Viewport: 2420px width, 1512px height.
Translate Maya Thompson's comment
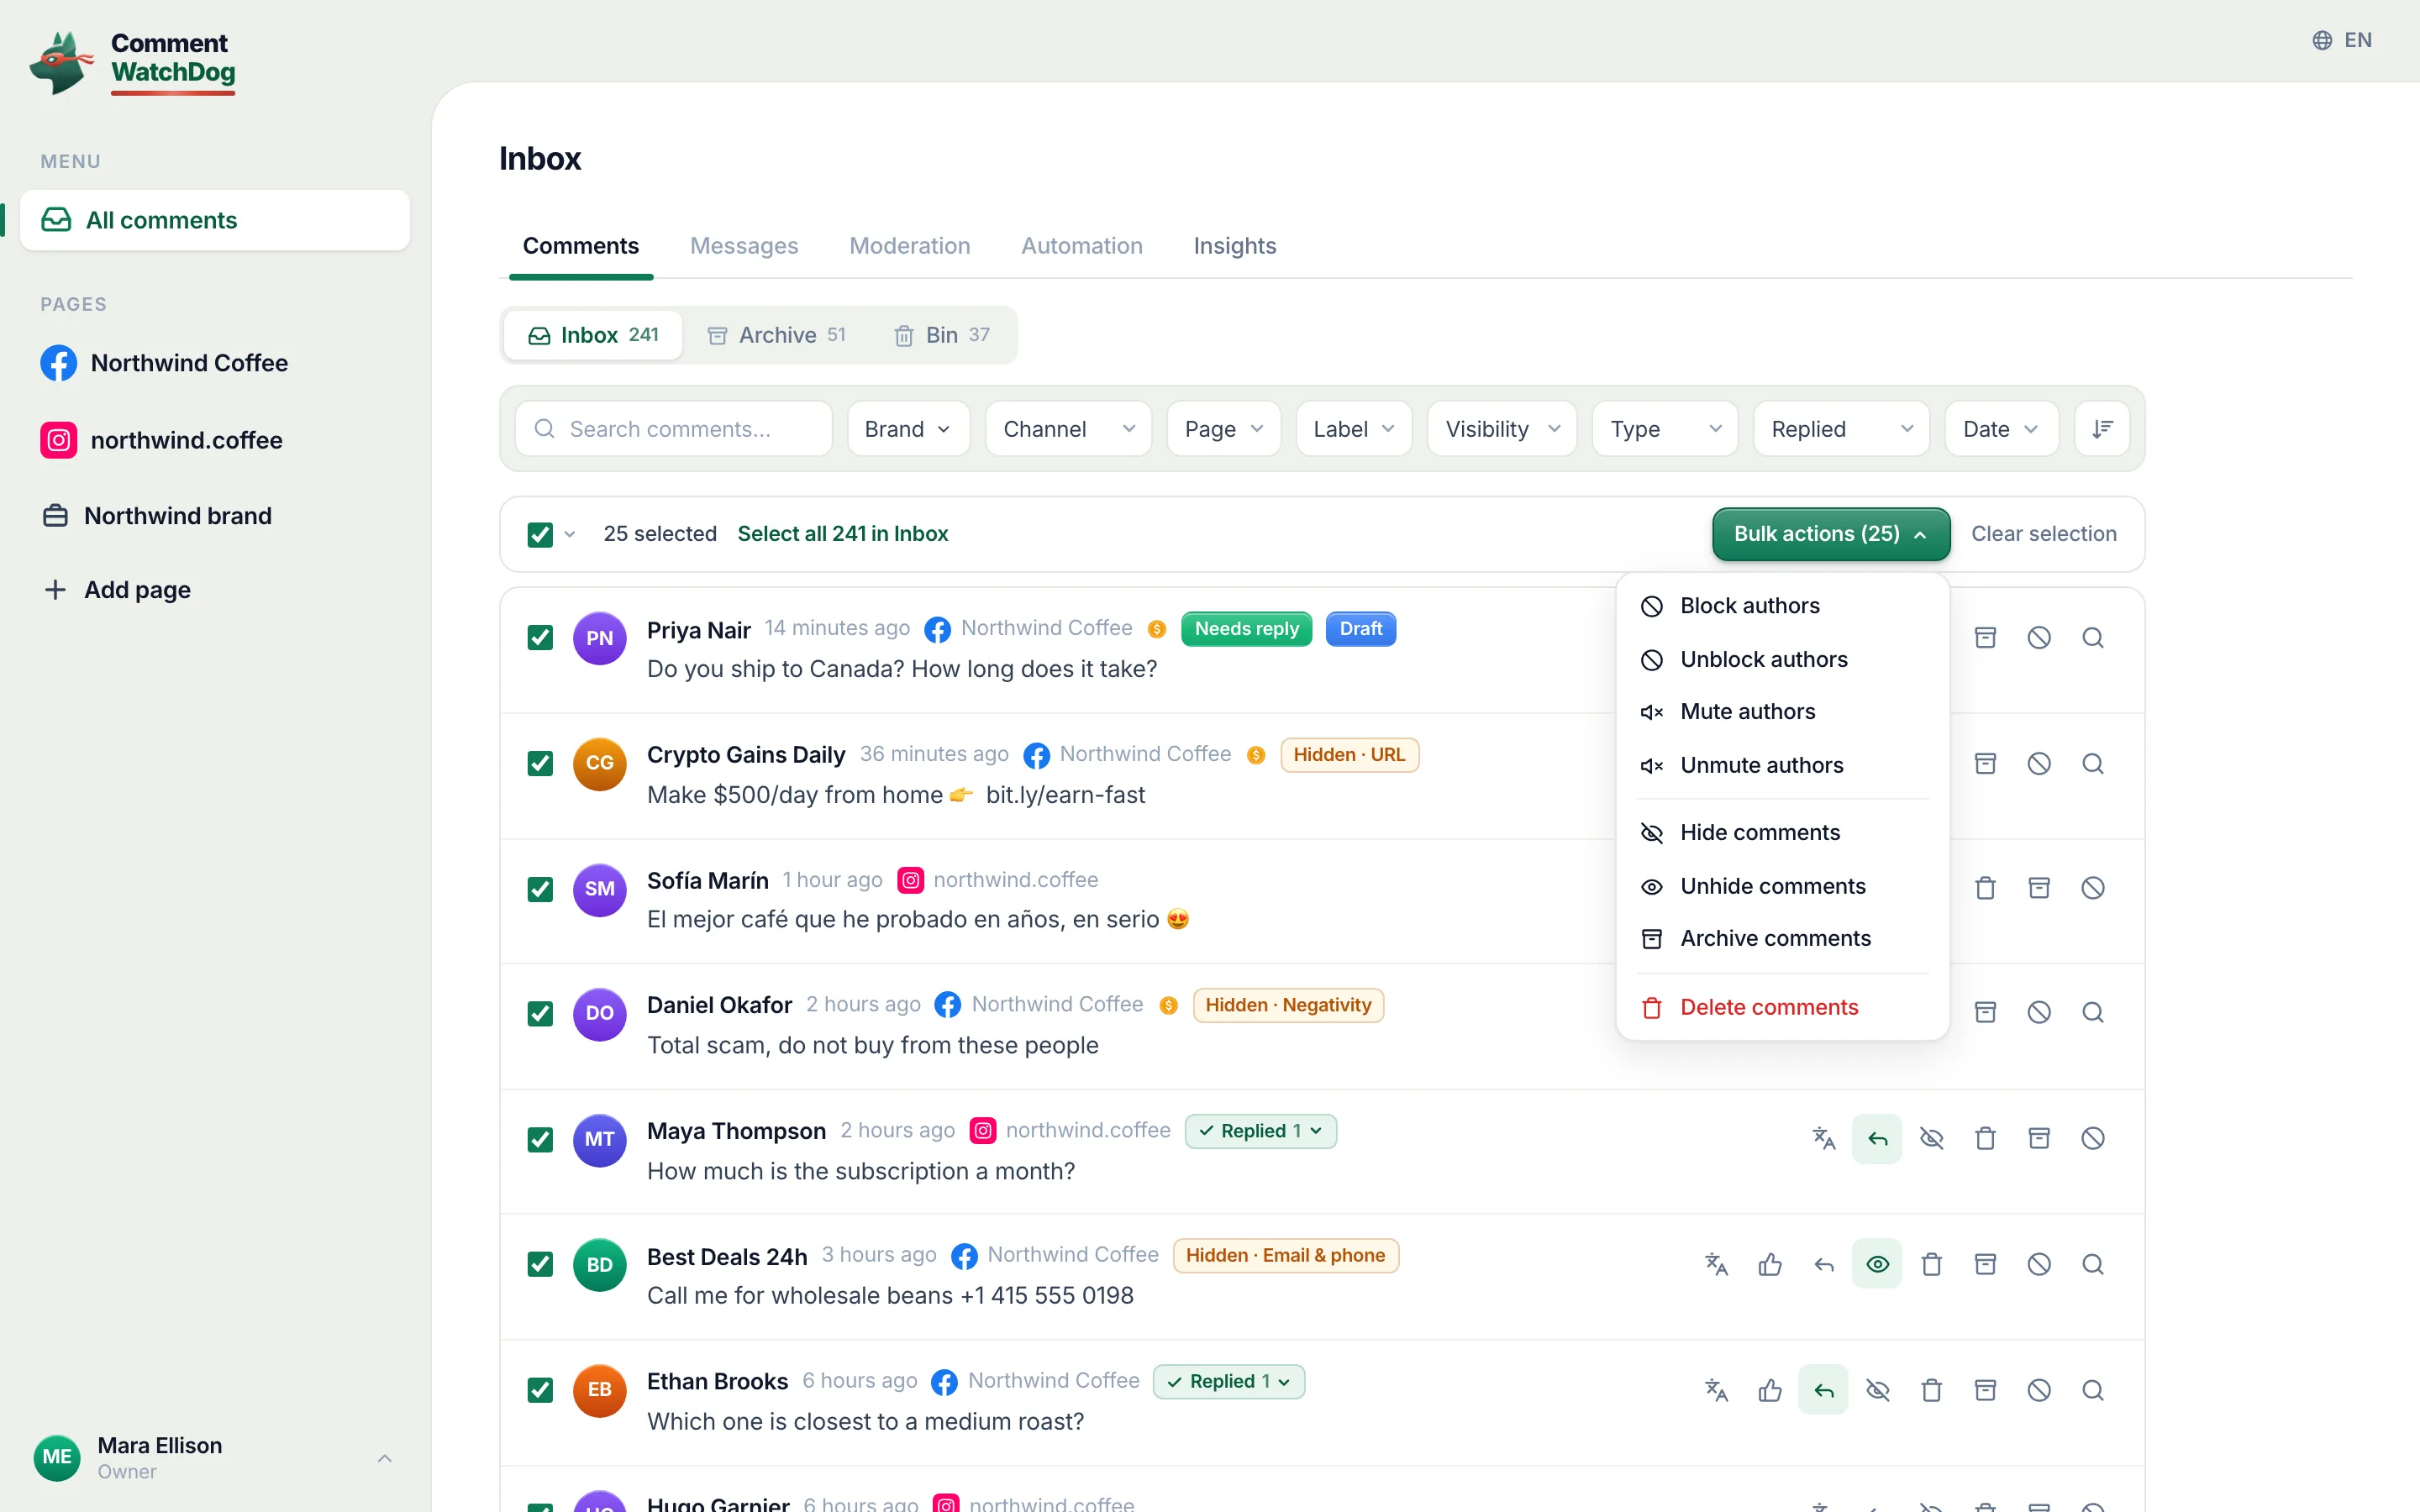pos(1824,1139)
